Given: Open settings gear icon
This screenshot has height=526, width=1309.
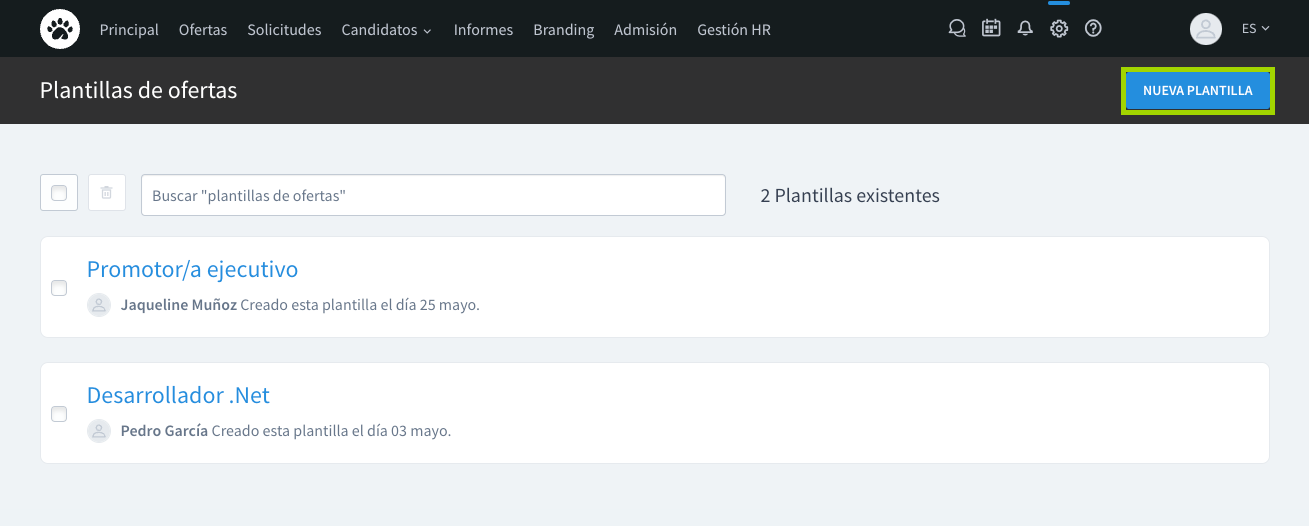Looking at the screenshot, I should 1059,29.
